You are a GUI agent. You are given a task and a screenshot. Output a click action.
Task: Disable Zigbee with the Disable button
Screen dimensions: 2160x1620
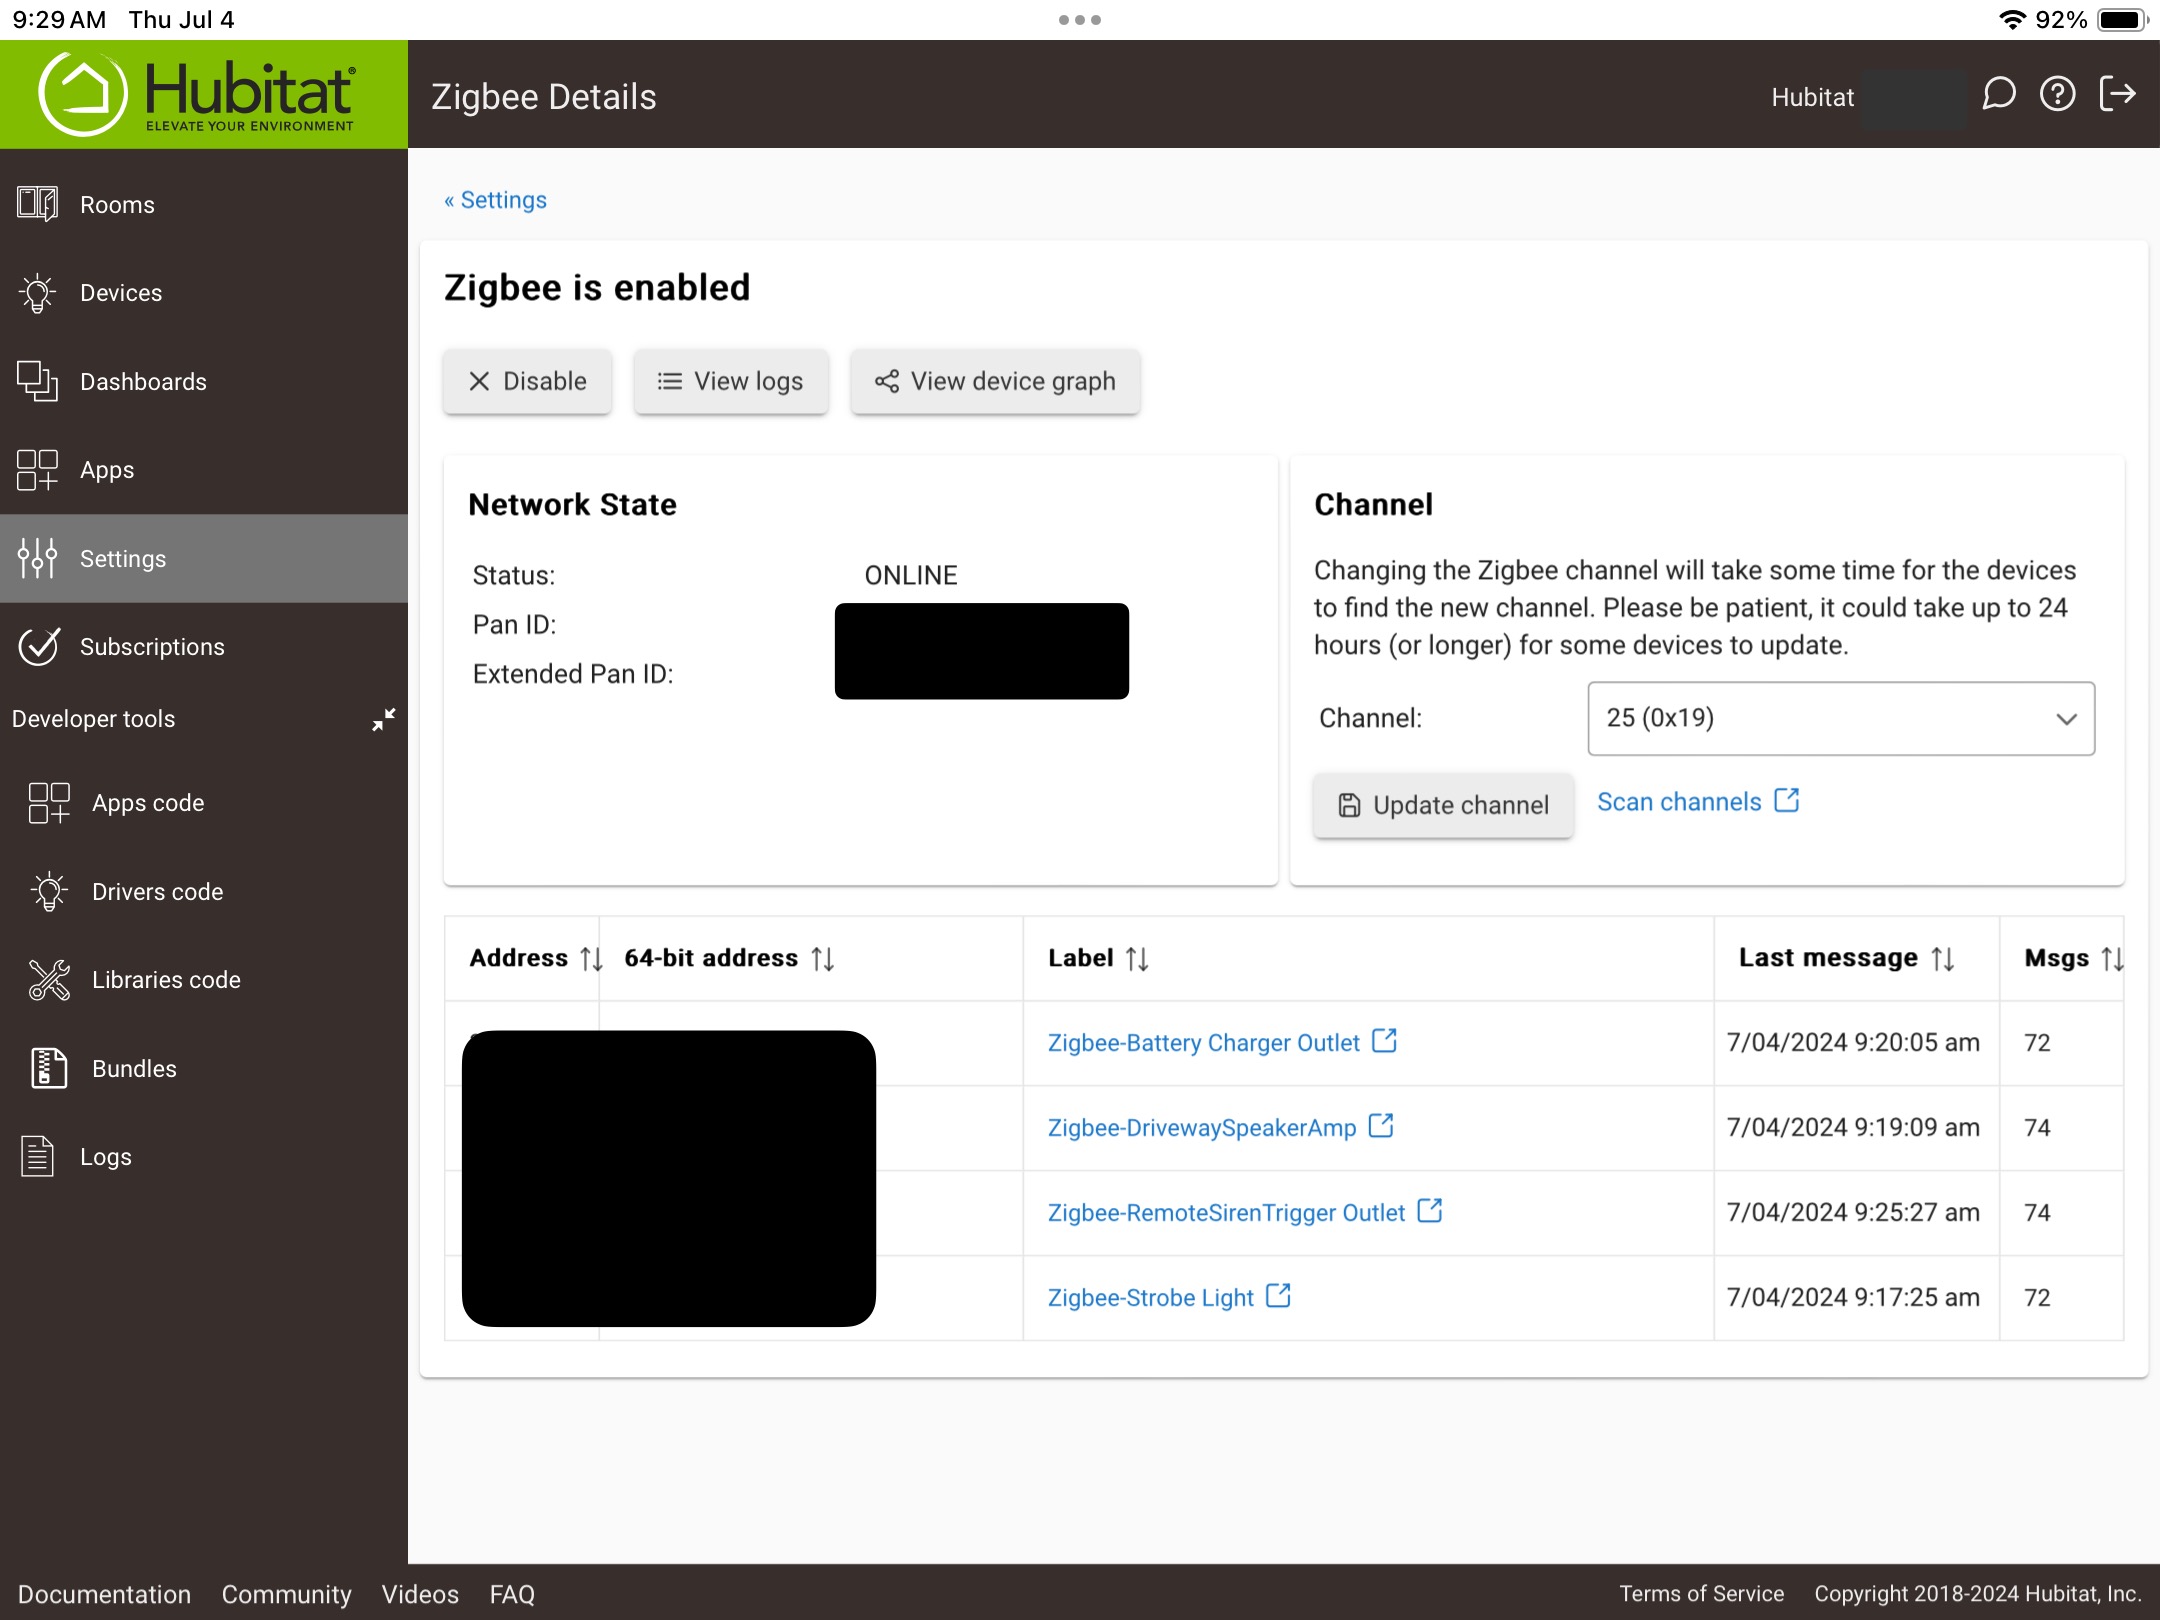pos(528,381)
